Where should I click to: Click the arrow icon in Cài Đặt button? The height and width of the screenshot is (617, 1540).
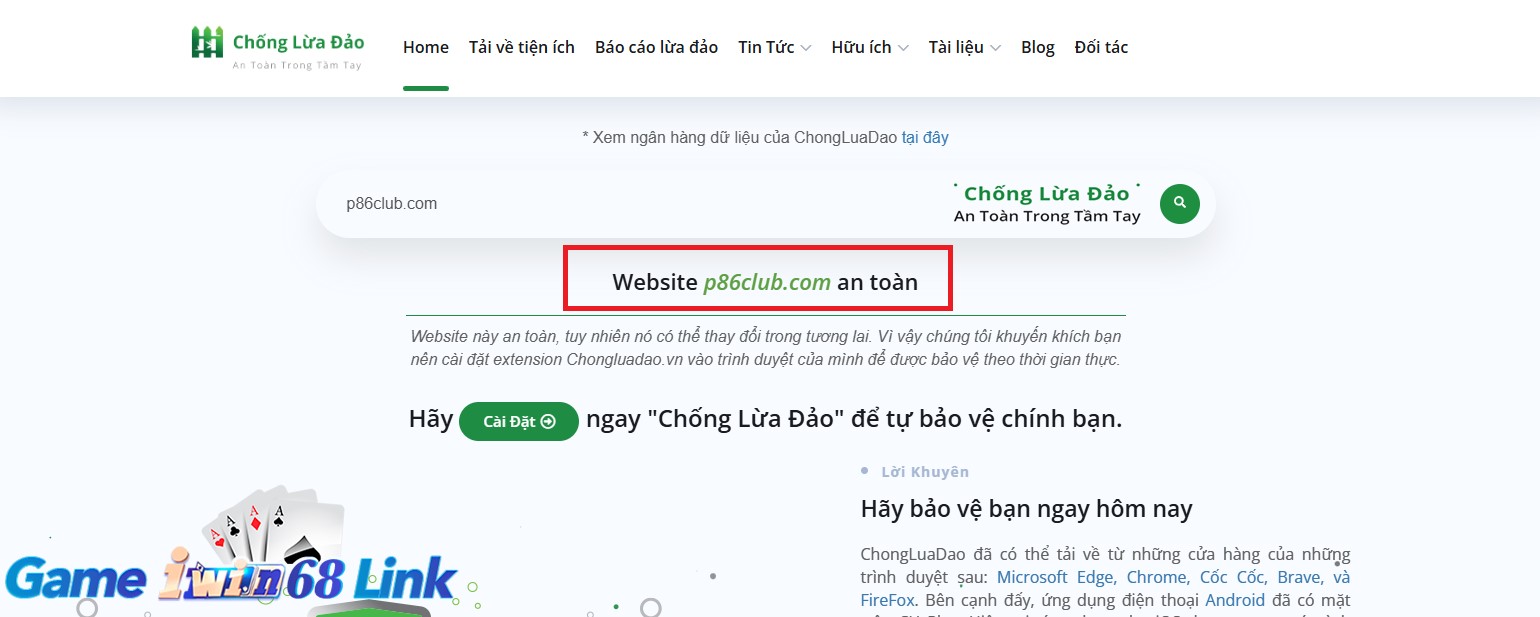click(x=548, y=422)
